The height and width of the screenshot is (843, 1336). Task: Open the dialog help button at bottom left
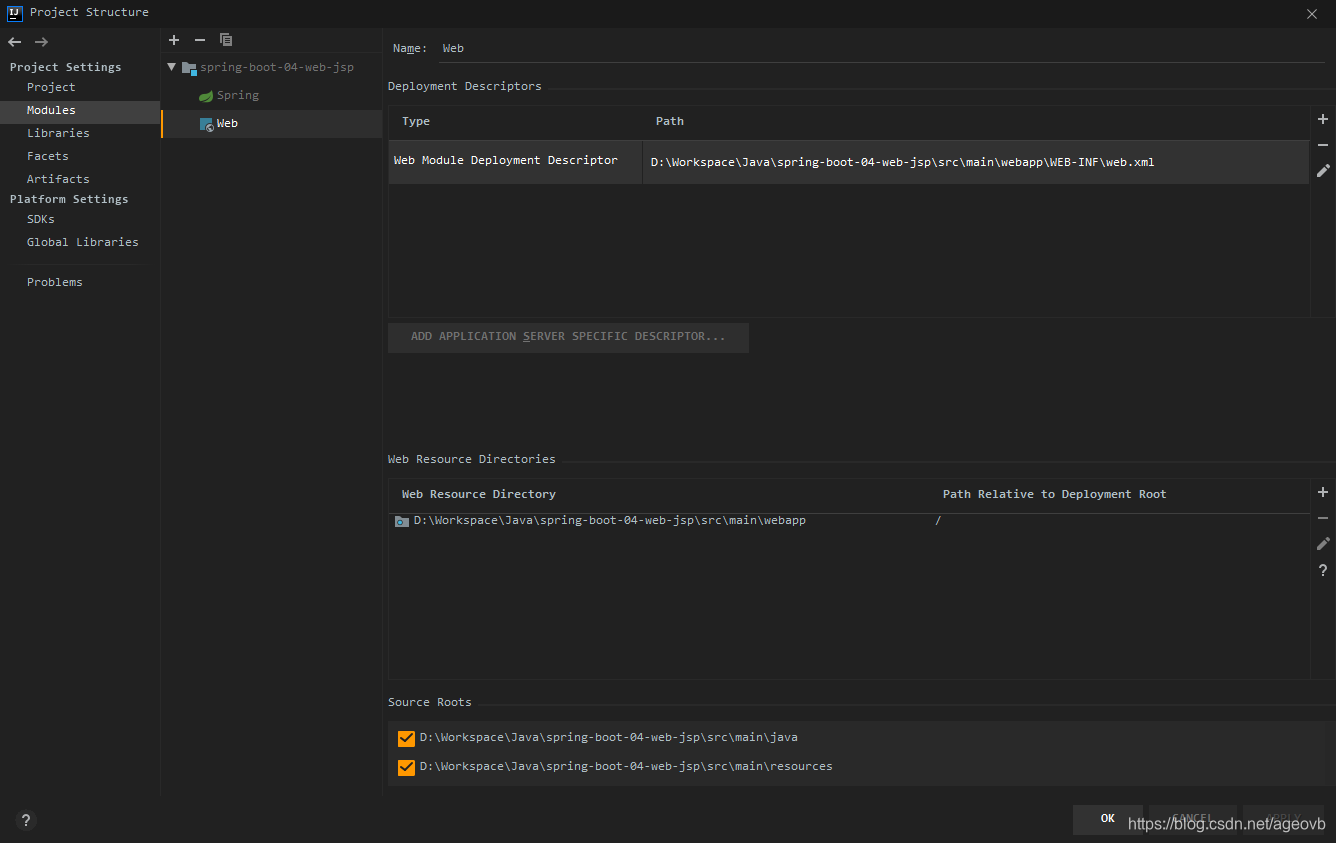(26, 821)
